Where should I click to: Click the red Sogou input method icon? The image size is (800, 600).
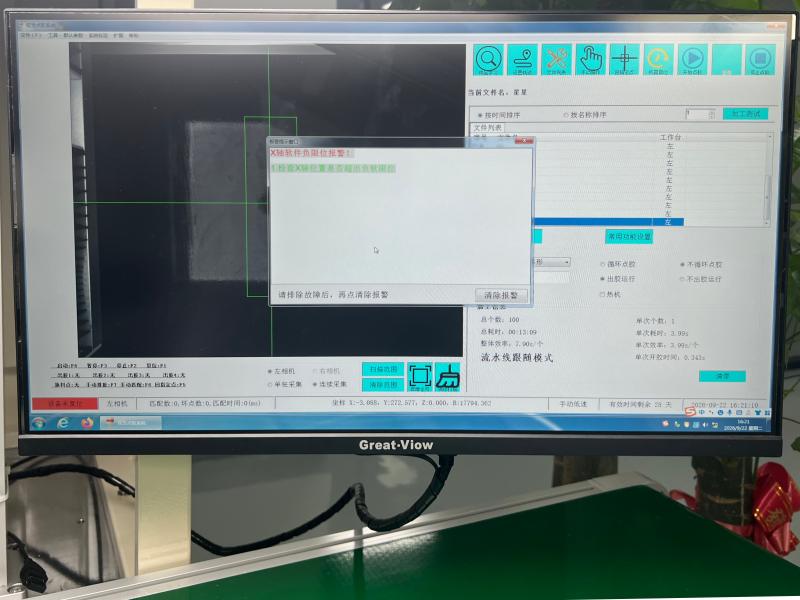point(690,411)
